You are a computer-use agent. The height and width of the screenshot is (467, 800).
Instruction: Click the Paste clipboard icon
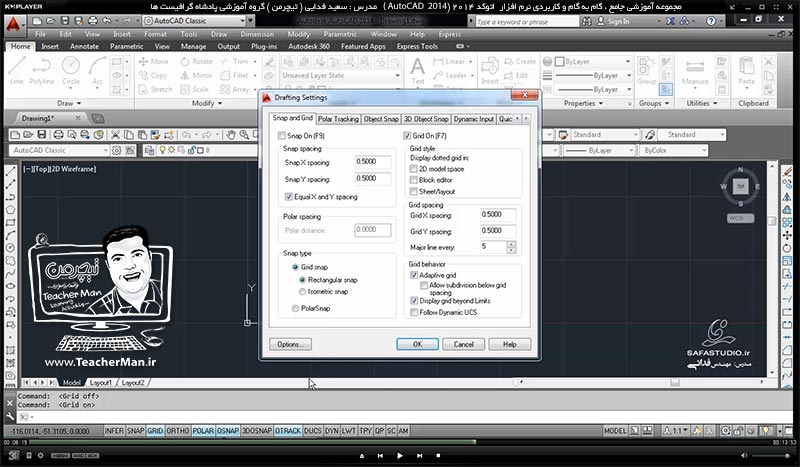point(746,70)
